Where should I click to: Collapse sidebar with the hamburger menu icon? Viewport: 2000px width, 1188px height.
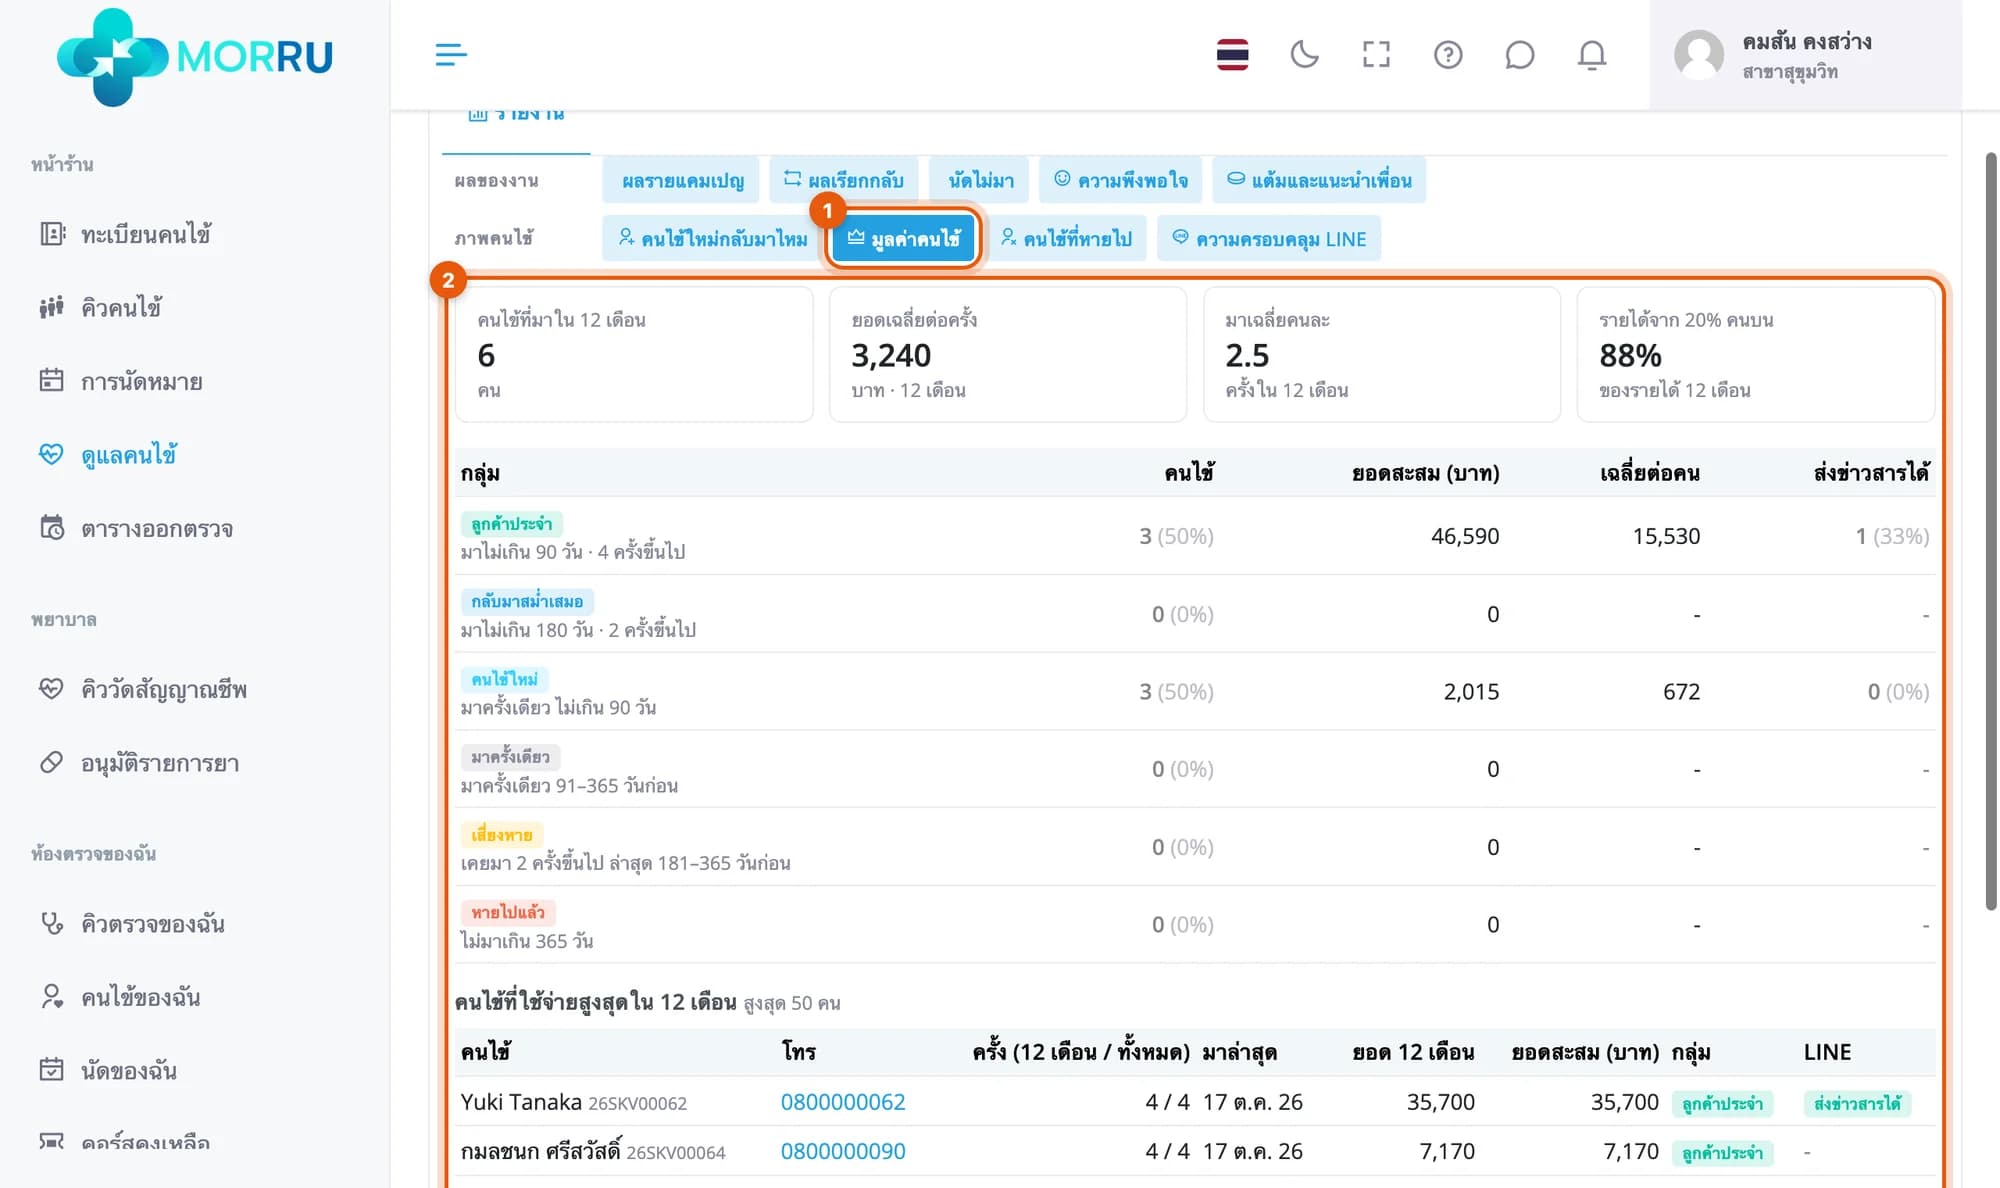coord(451,55)
